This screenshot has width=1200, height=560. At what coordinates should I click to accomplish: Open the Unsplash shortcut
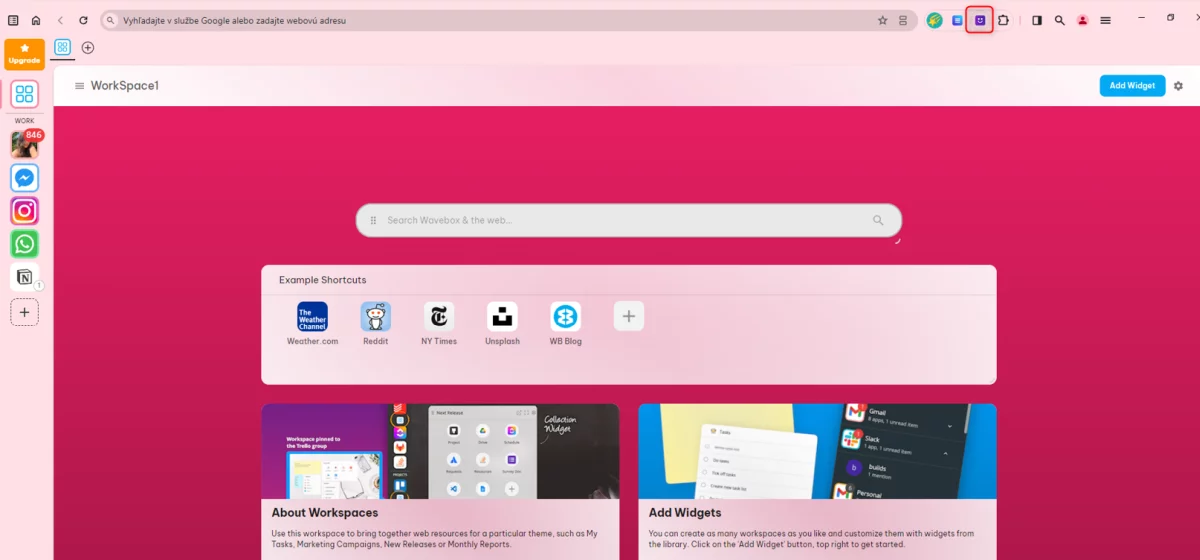pos(502,324)
